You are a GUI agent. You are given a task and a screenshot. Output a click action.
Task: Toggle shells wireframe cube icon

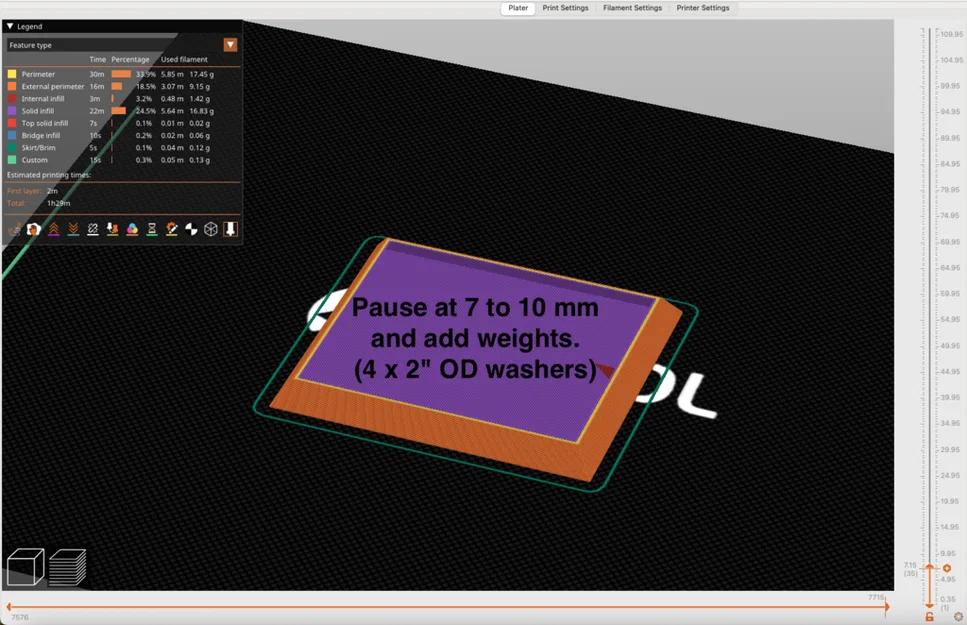tap(211, 229)
